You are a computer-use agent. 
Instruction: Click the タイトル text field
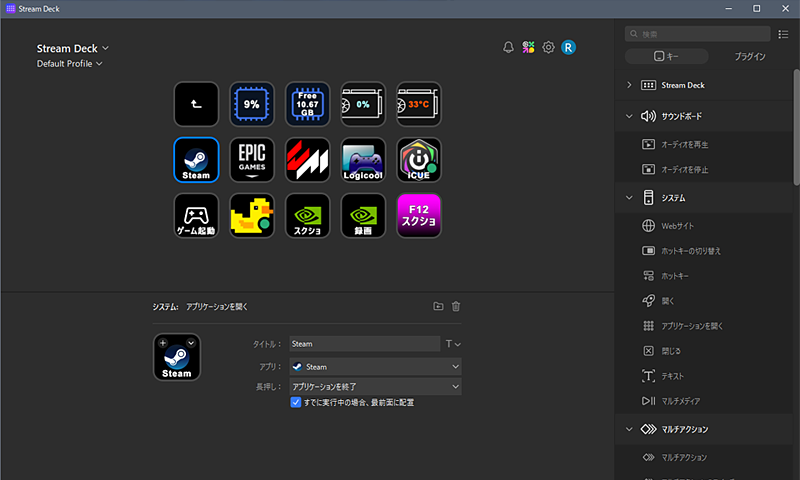(364, 344)
